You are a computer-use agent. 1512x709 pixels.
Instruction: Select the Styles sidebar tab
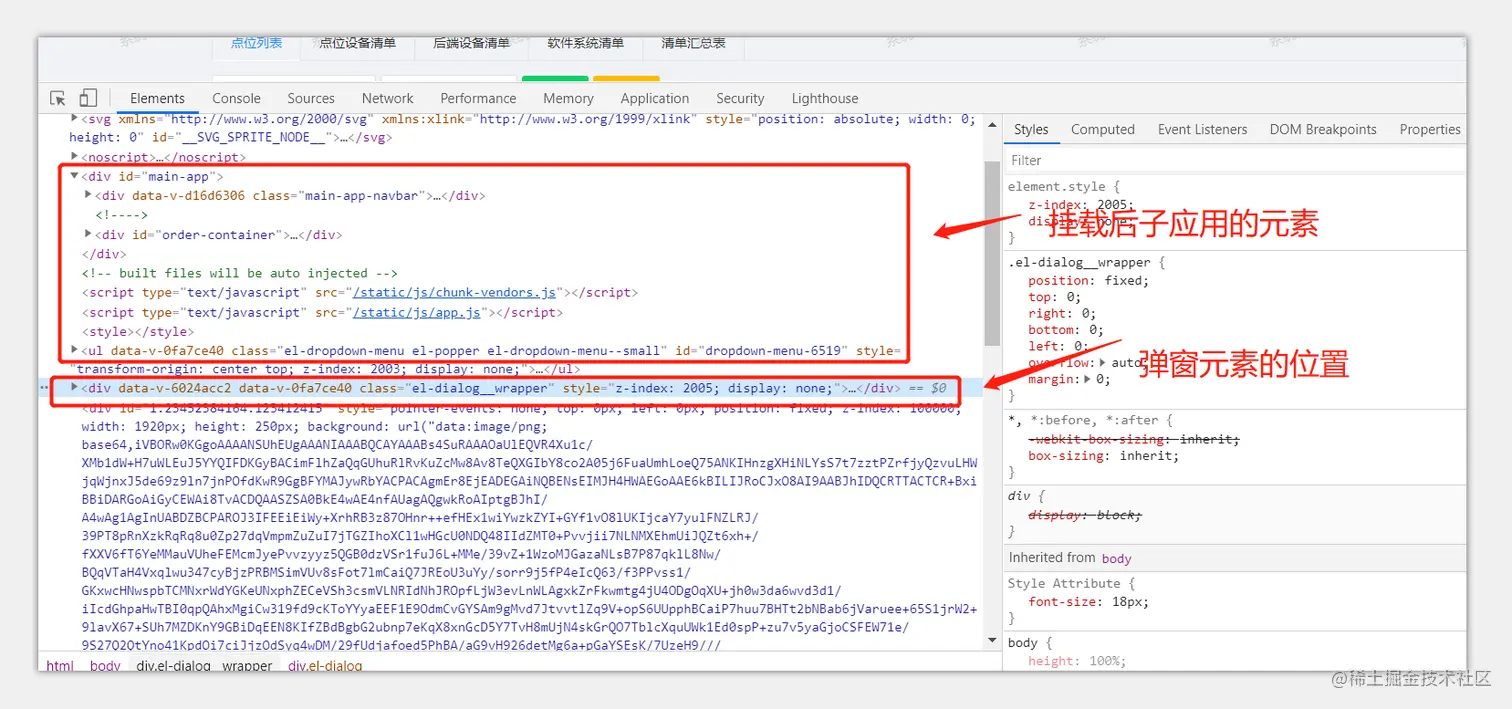coord(1031,129)
